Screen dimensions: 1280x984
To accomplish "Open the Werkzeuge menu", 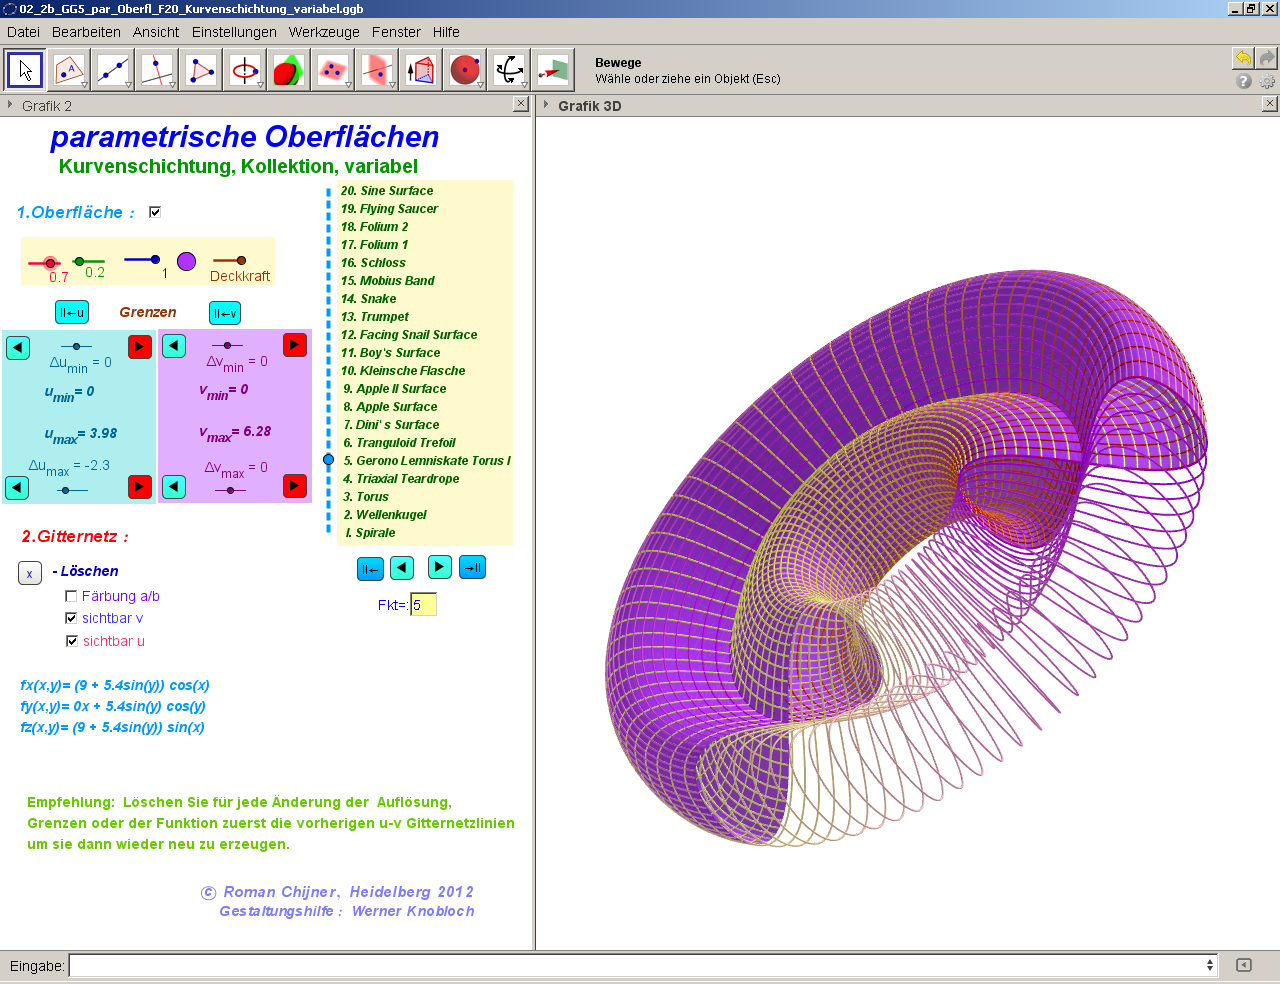I will pyautogui.click(x=323, y=32).
